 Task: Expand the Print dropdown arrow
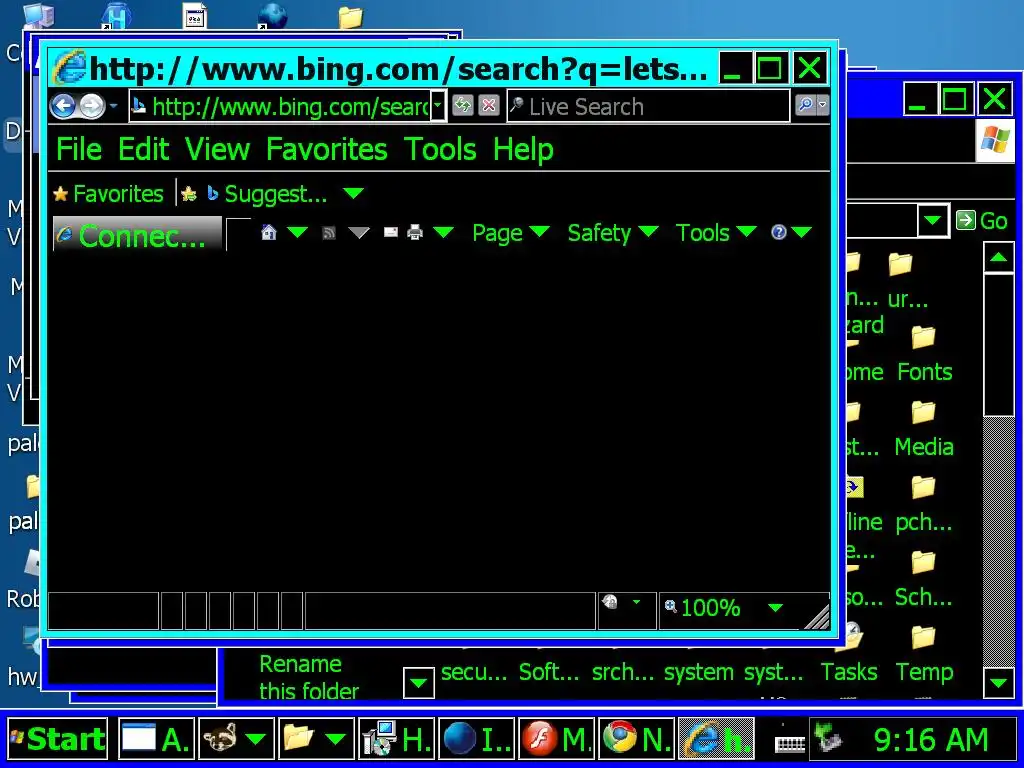443,232
